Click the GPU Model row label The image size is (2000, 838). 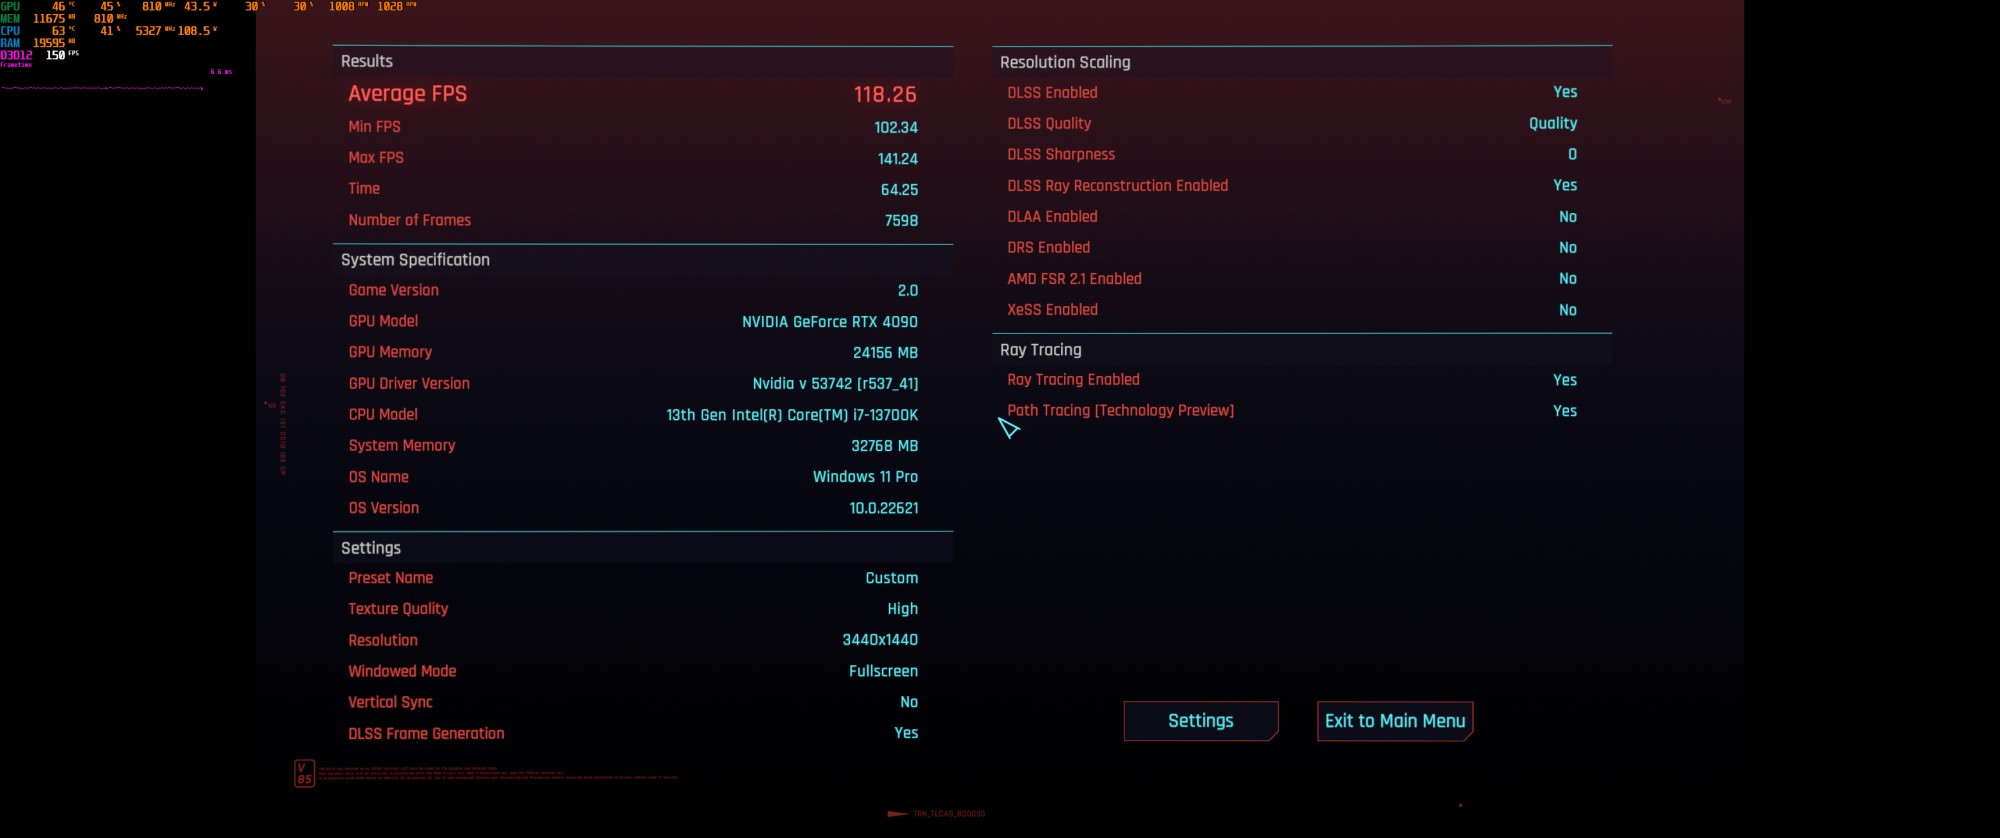pyautogui.click(x=383, y=321)
